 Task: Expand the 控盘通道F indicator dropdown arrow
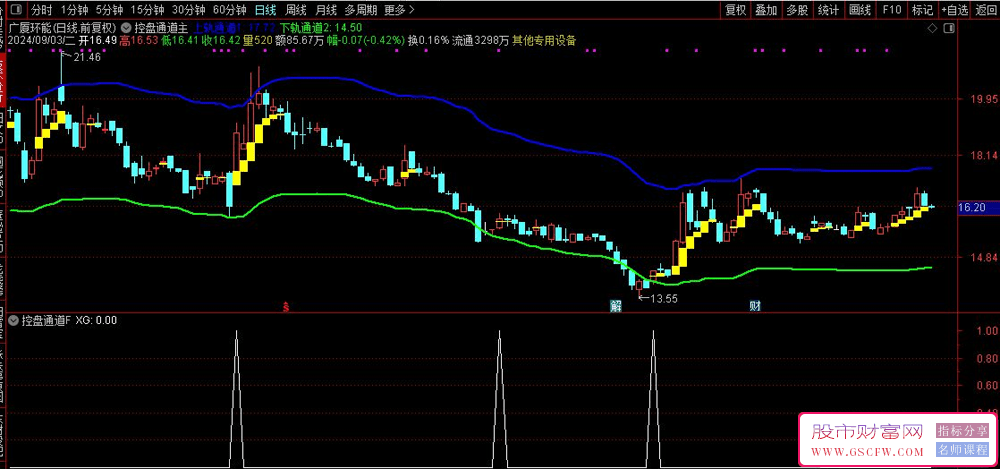[x=15, y=320]
